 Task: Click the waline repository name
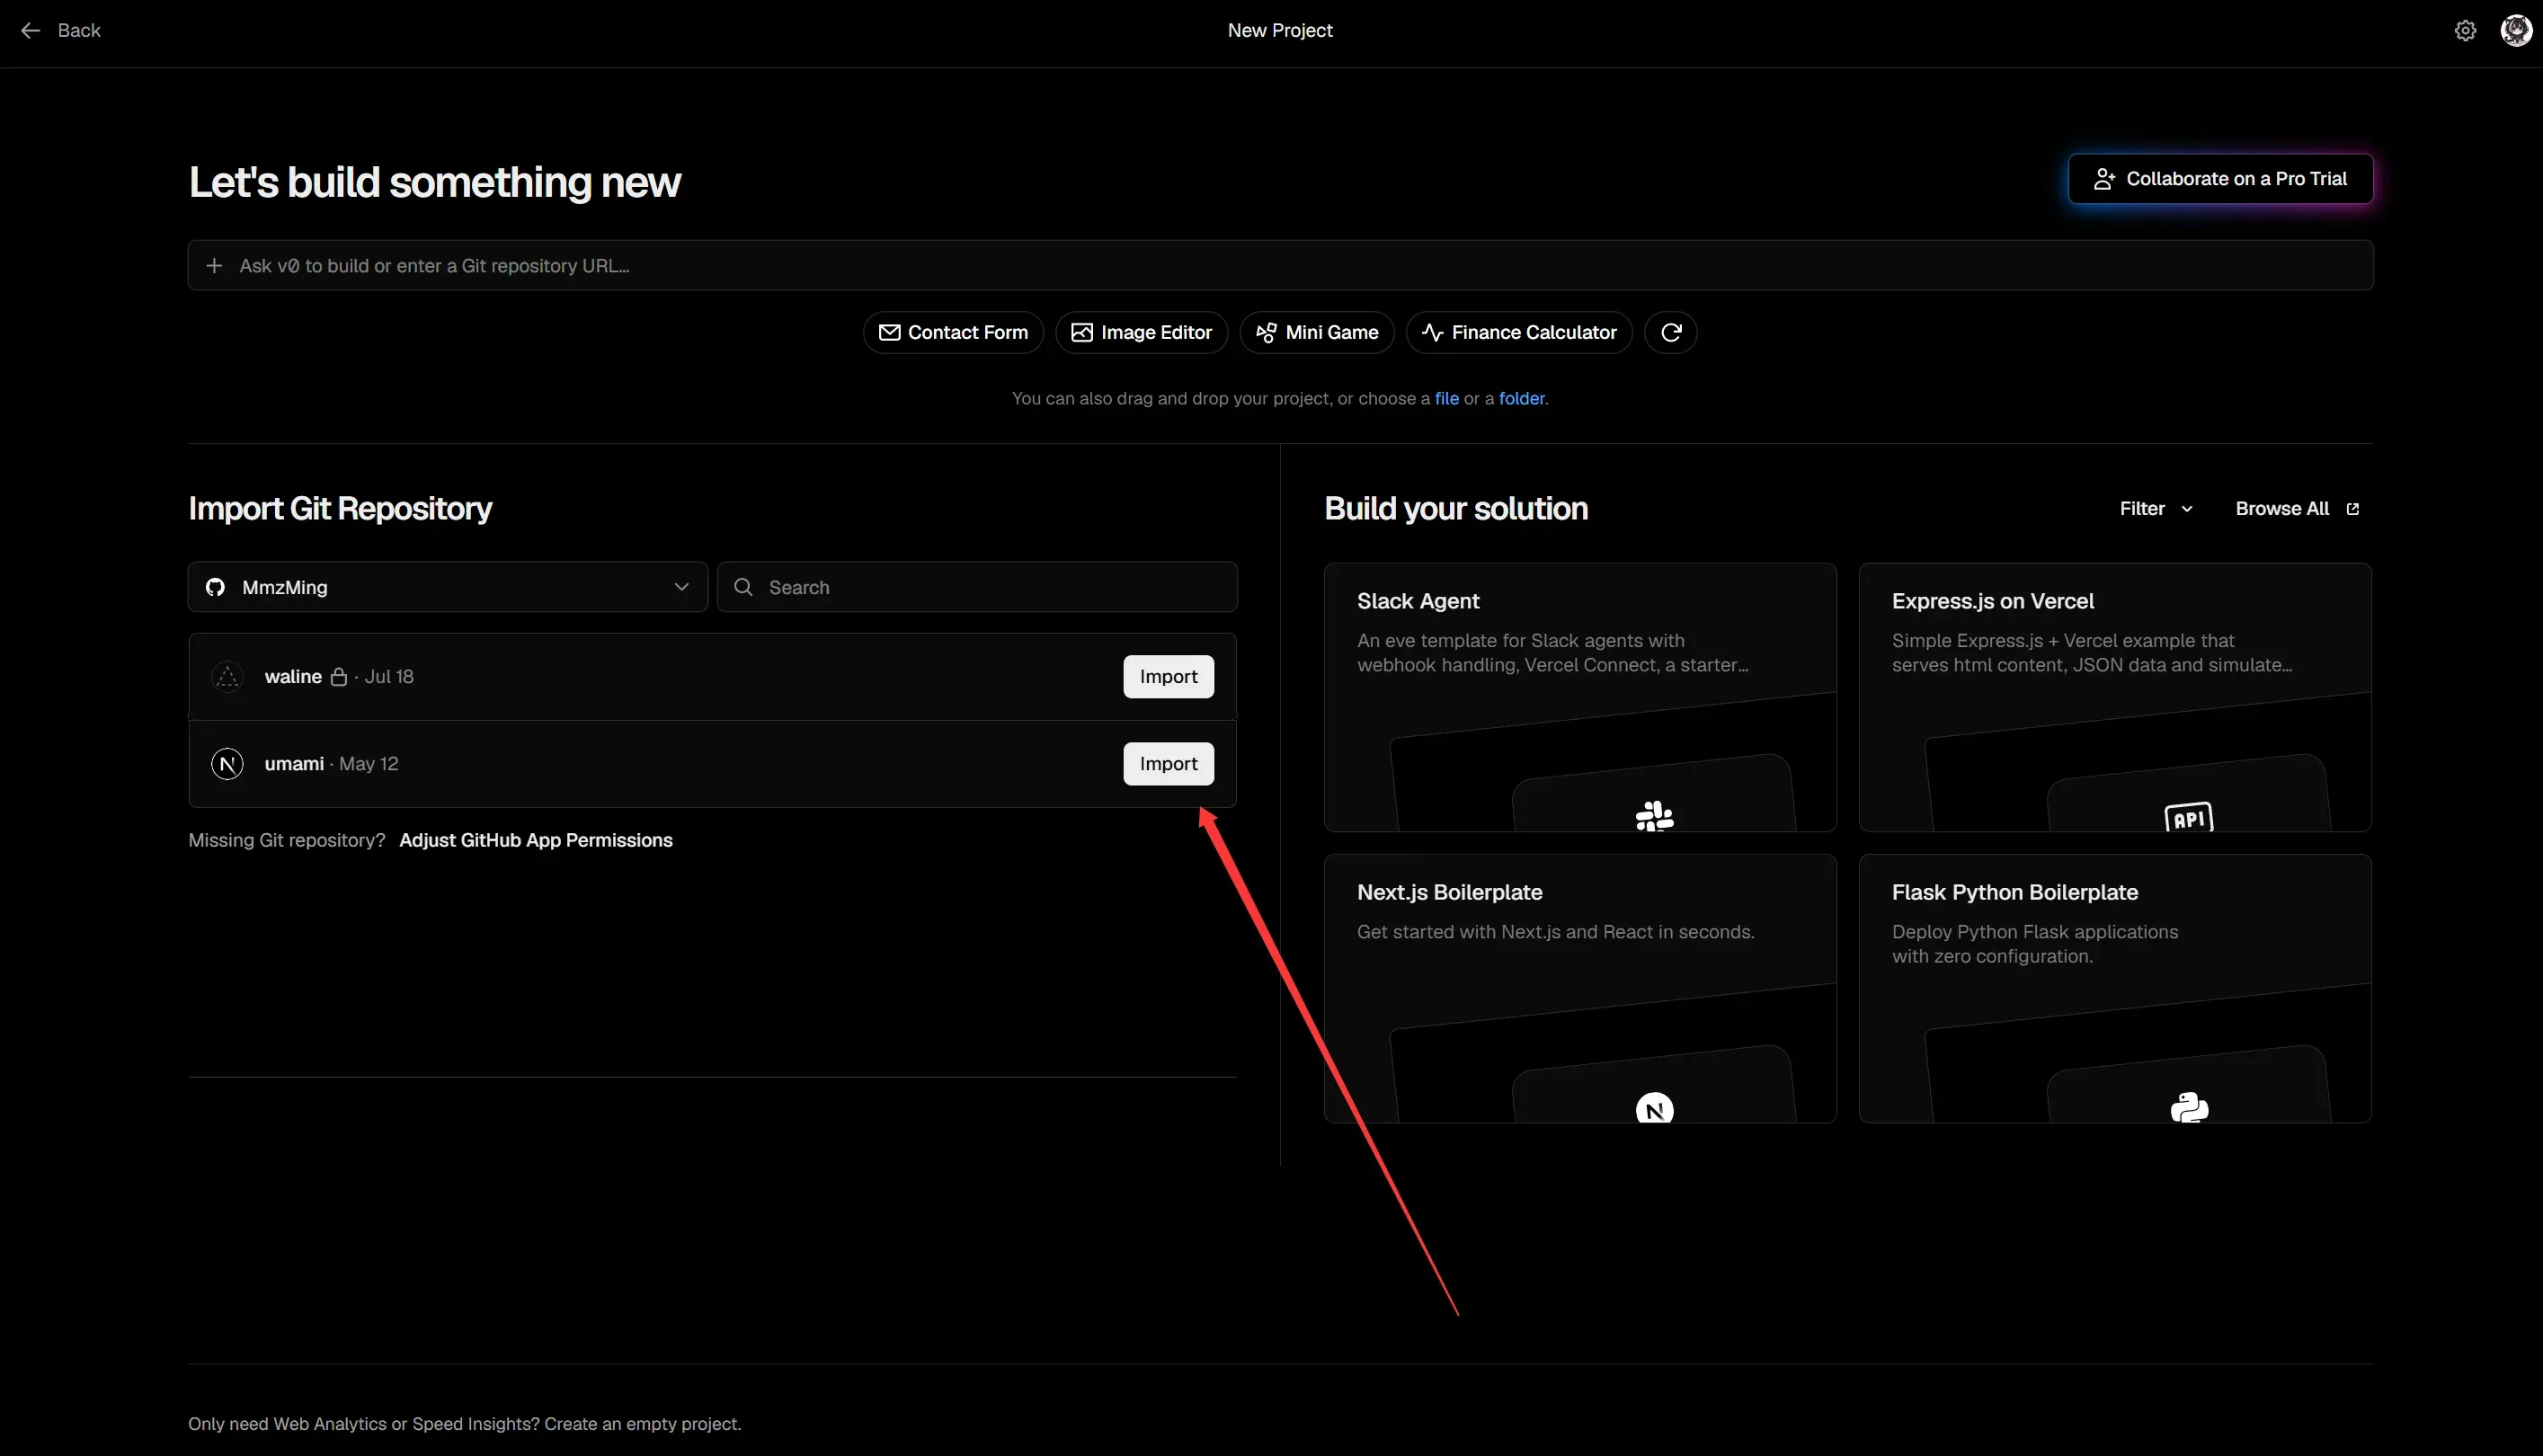pyautogui.click(x=293, y=677)
